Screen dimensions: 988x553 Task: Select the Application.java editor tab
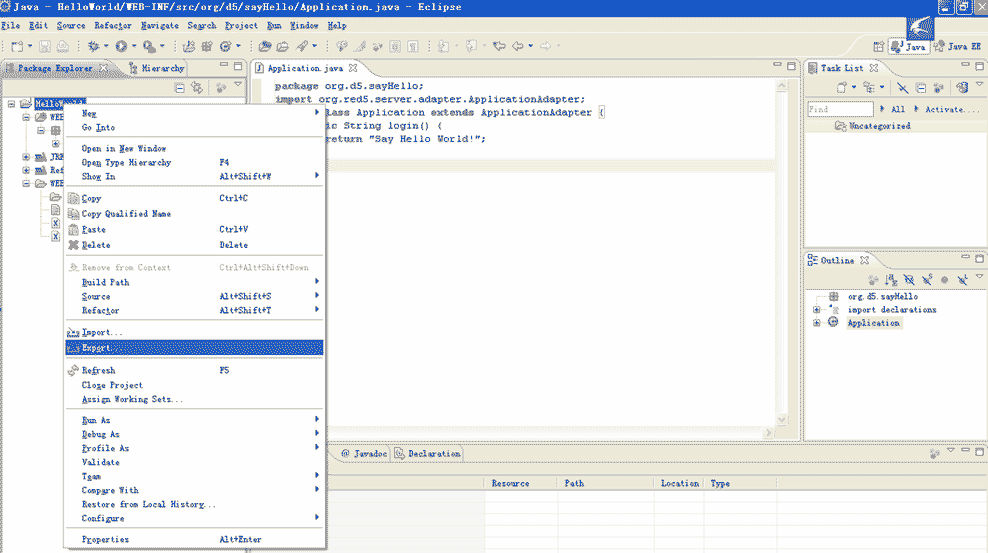click(x=305, y=68)
